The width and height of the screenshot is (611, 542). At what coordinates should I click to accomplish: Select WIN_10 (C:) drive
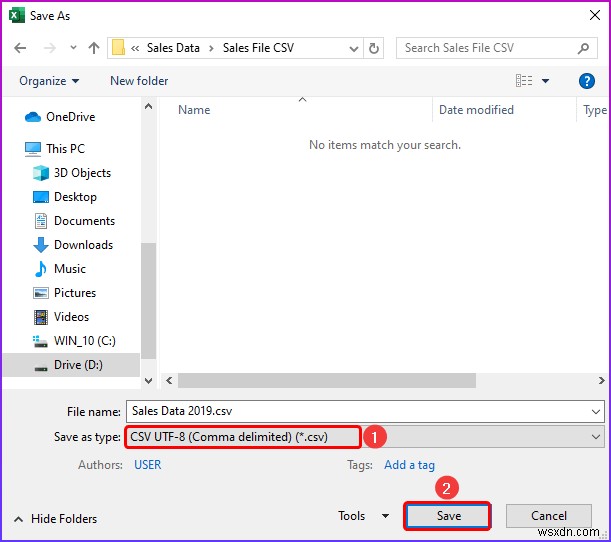click(74, 341)
